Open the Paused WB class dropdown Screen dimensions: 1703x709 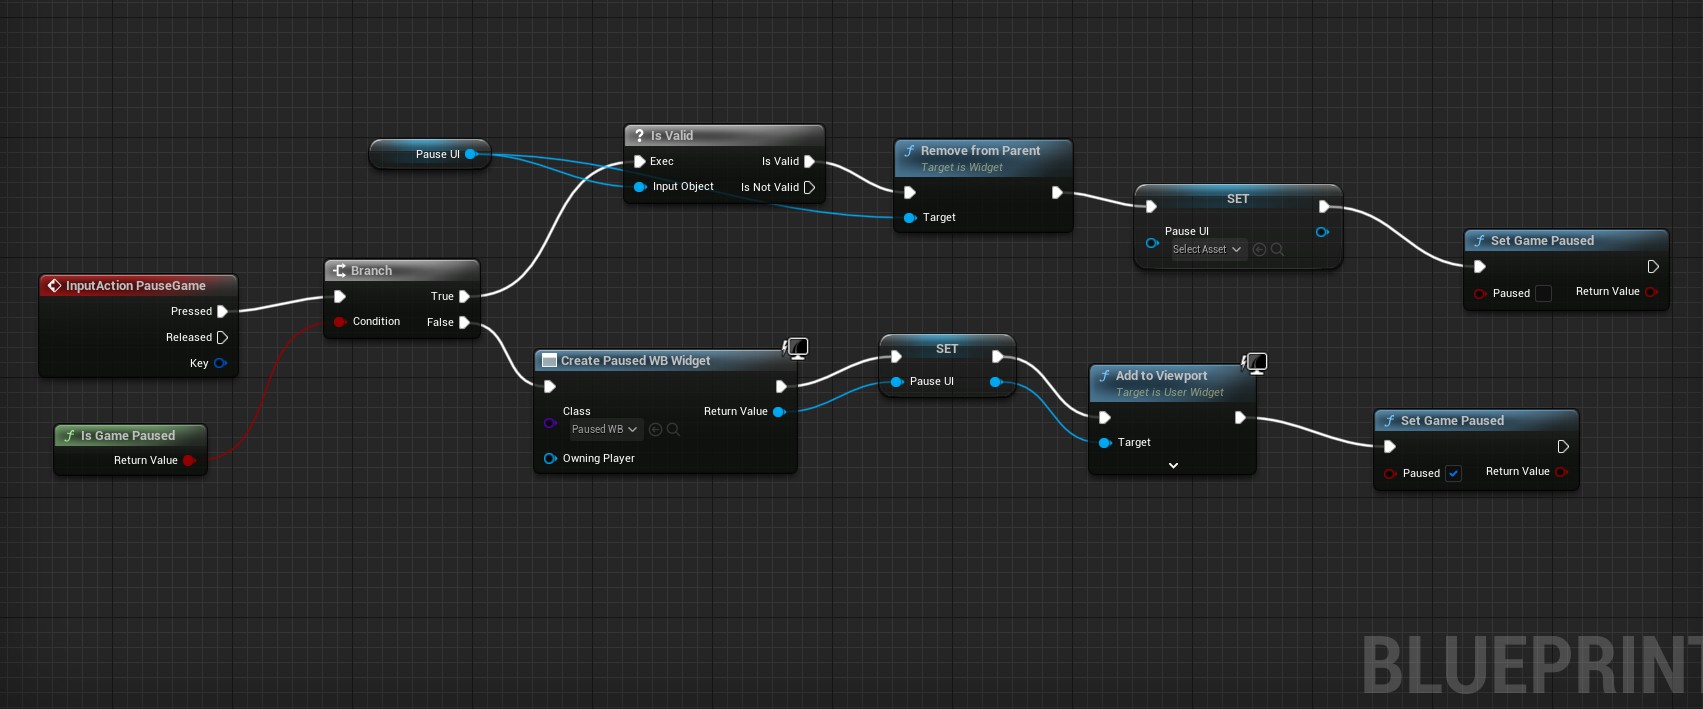pos(604,429)
